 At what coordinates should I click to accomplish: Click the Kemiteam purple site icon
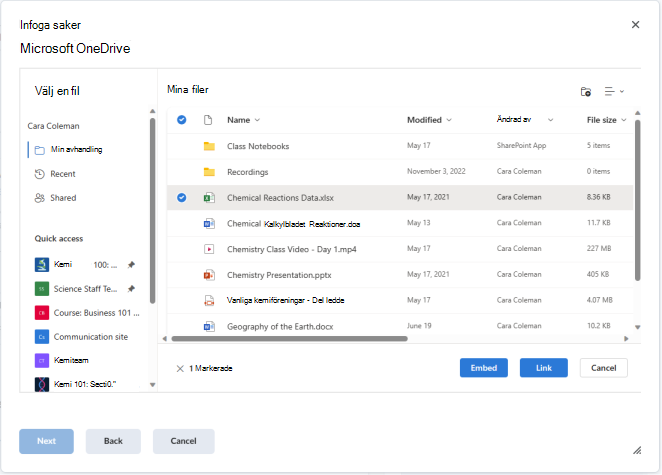click(42, 361)
